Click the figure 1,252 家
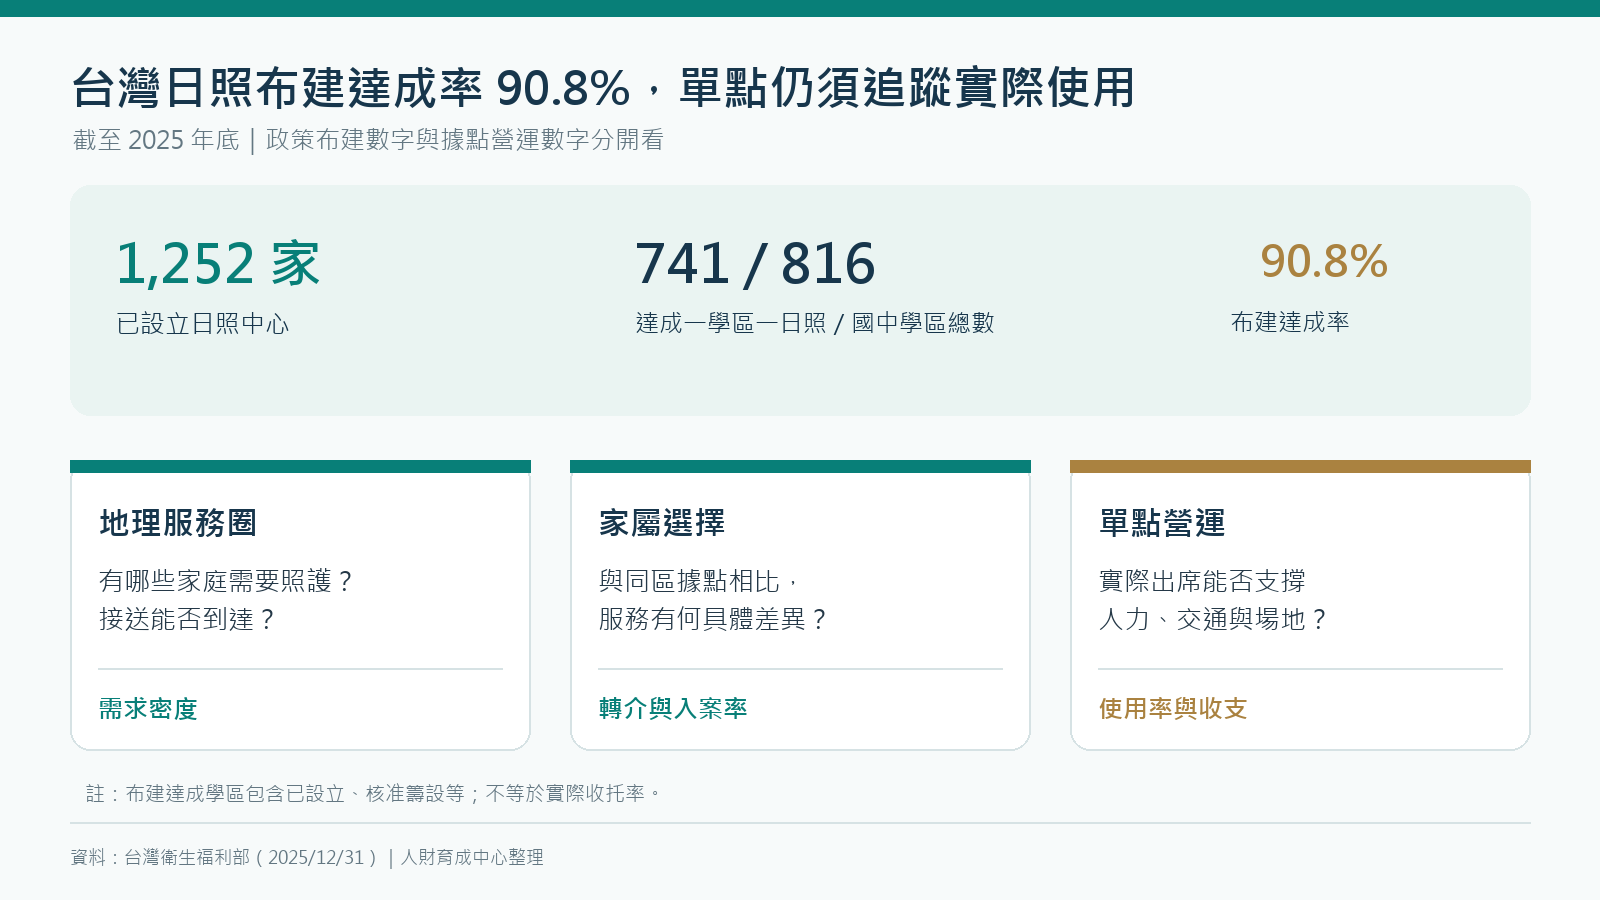1600x900 pixels. (x=218, y=264)
